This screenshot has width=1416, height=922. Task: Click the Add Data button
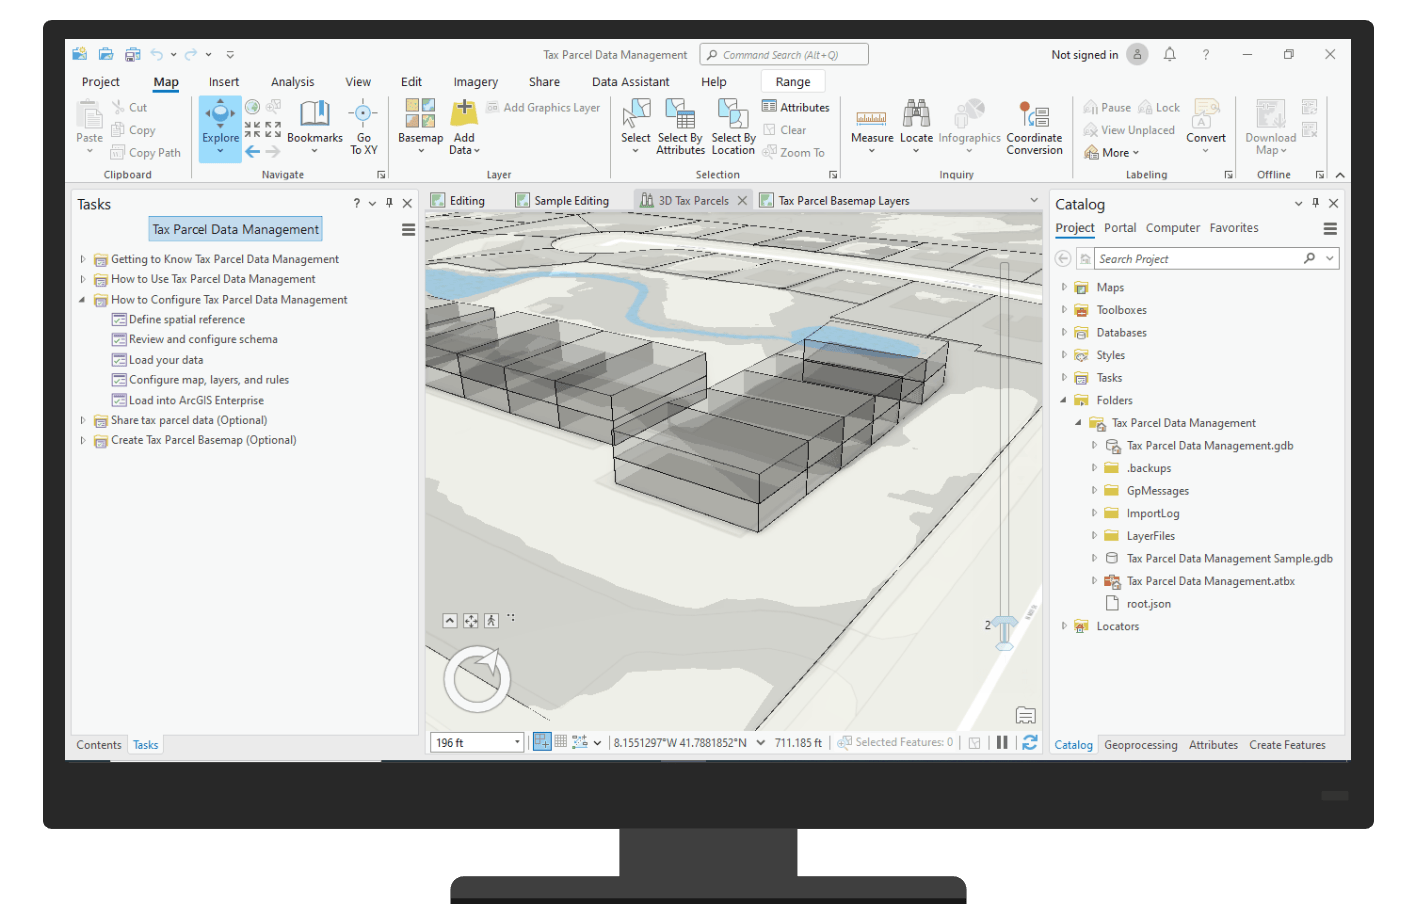463,126
